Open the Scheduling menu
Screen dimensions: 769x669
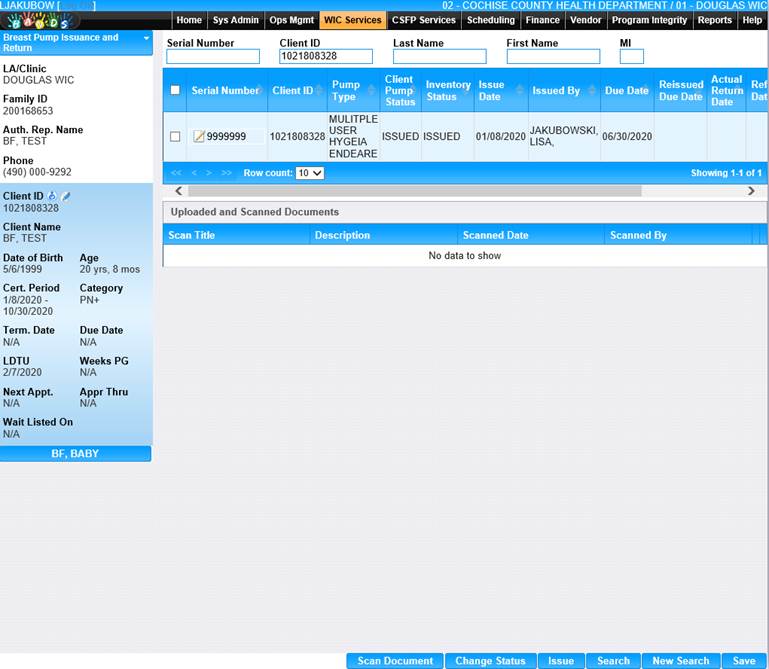click(x=491, y=20)
